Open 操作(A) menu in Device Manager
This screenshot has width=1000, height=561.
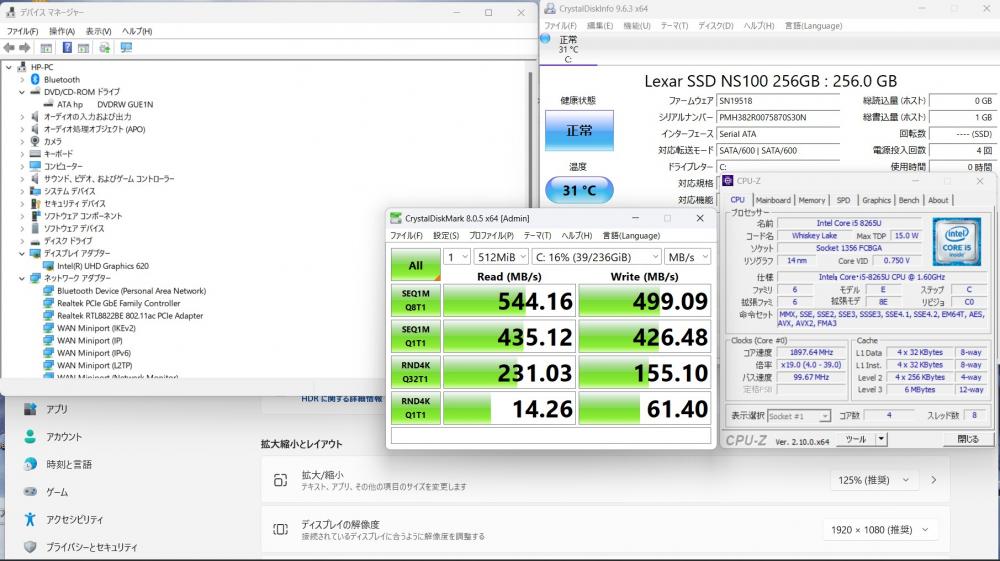(62, 31)
